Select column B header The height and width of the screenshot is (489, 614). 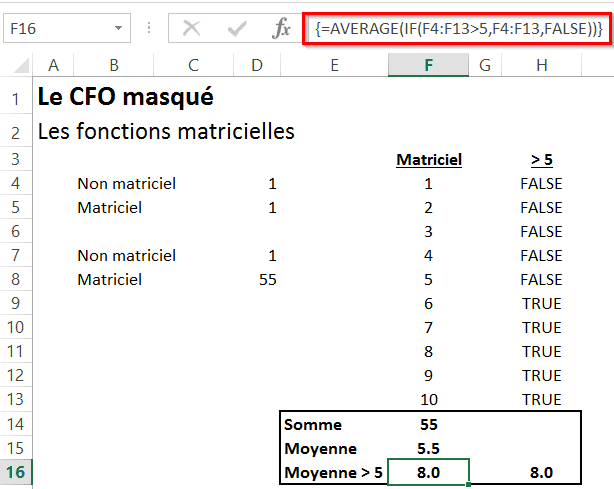pyautogui.click(x=114, y=66)
